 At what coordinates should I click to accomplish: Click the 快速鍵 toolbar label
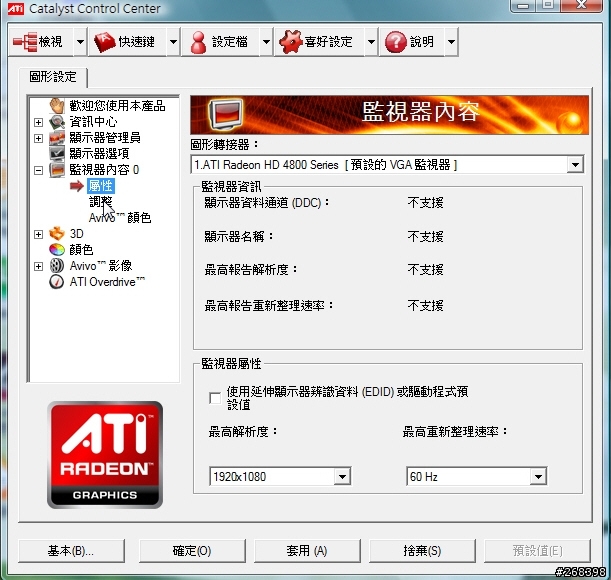(x=136, y=42)
